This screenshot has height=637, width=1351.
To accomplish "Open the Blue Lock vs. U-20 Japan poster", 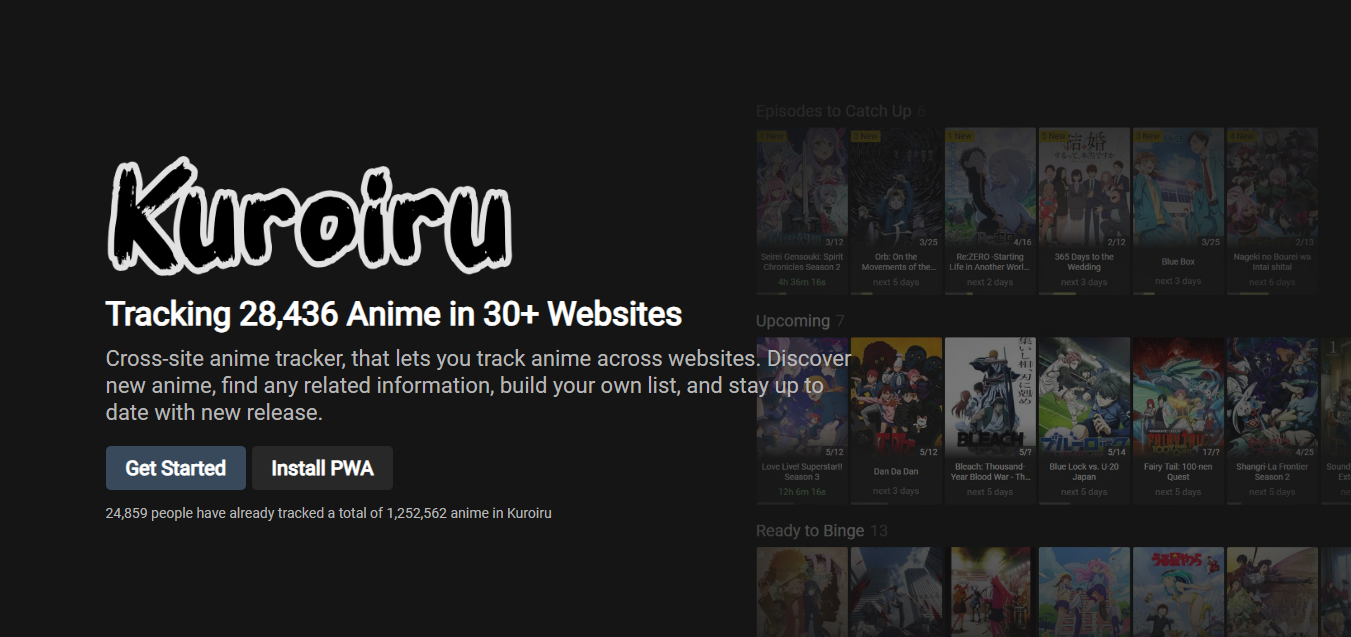I will click(1084, 398).
